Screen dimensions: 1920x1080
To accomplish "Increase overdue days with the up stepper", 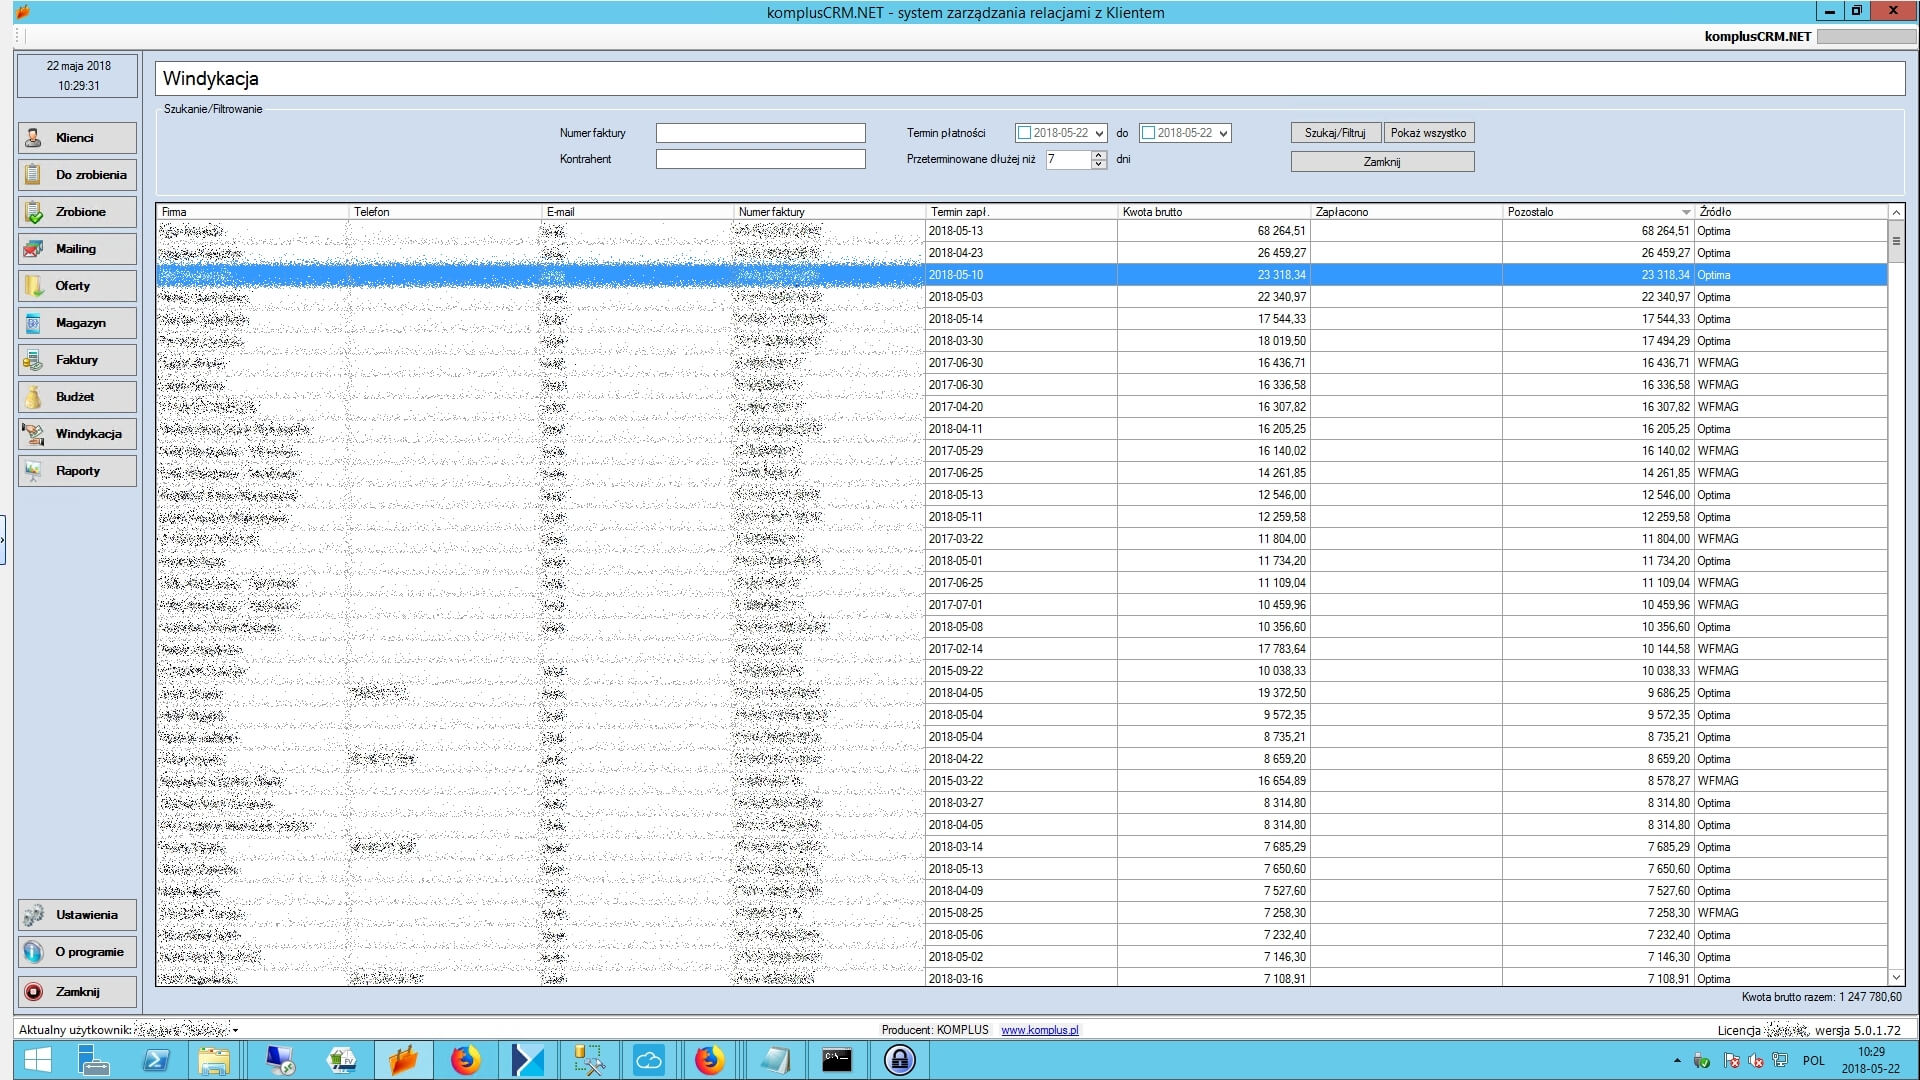I will click(1099, 155).
